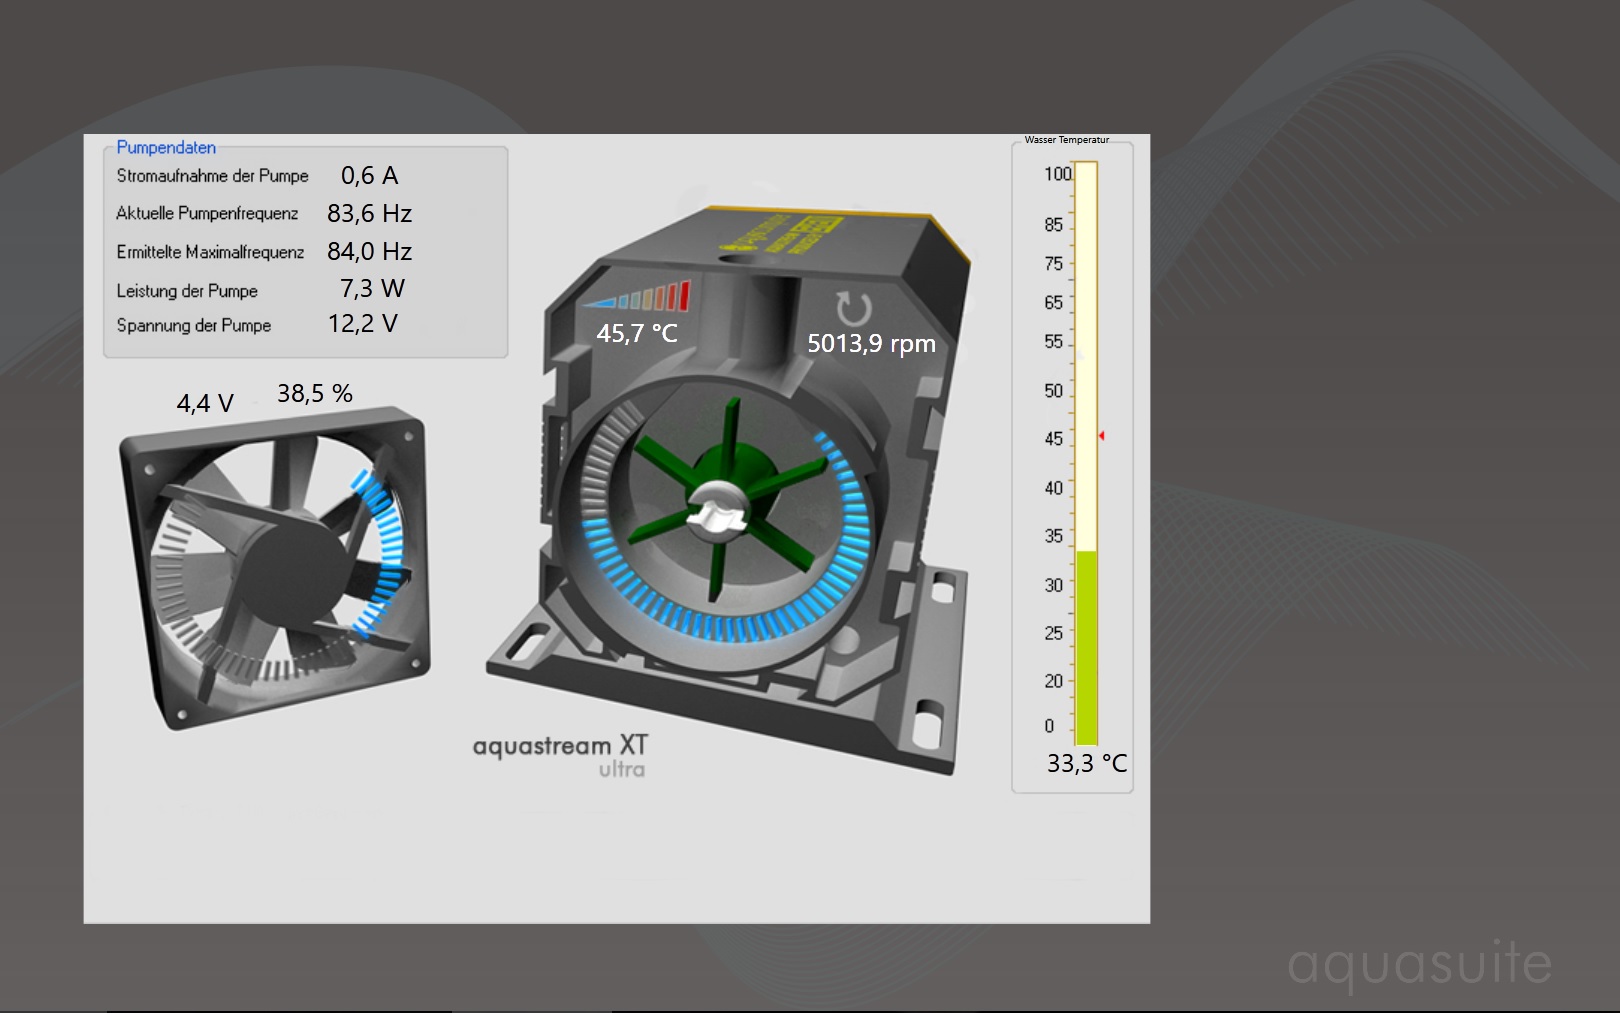Select the "7,3 W" power value
Image resolution: width=1620 pixels, height=1013 pixels.
(x=372, y=289)
